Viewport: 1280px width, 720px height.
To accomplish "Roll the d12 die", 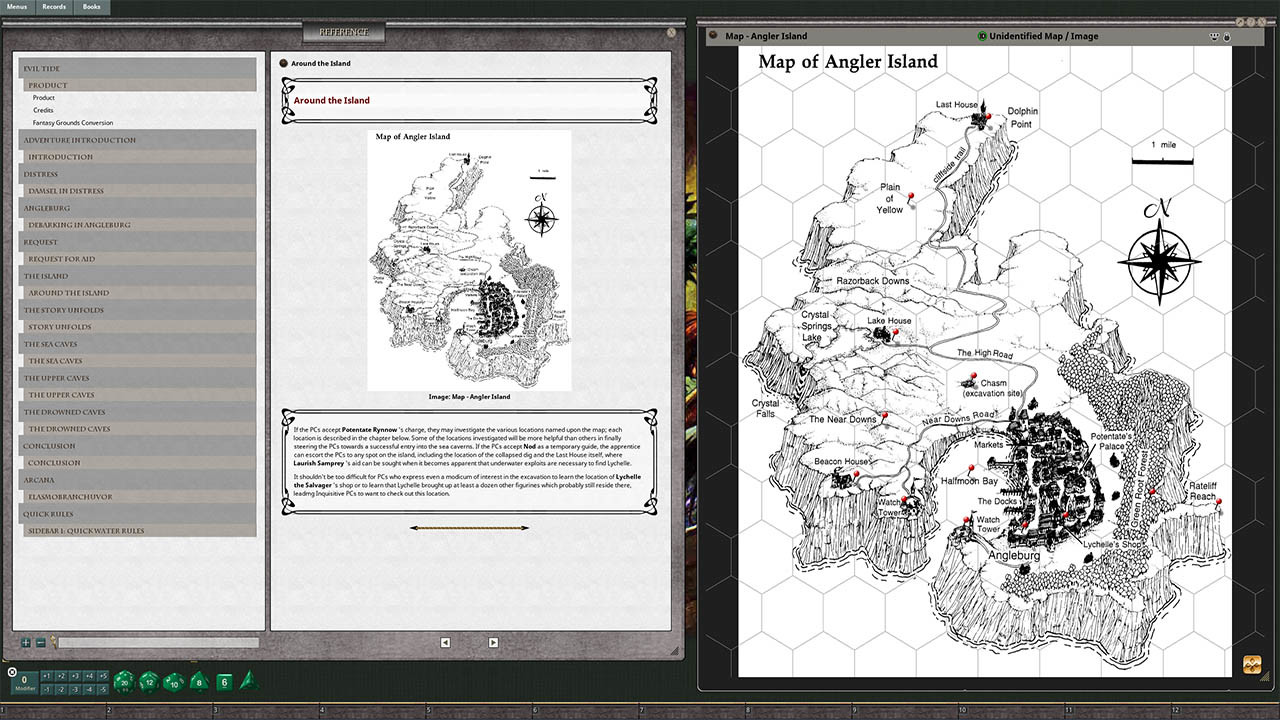I will pos(150,682).
